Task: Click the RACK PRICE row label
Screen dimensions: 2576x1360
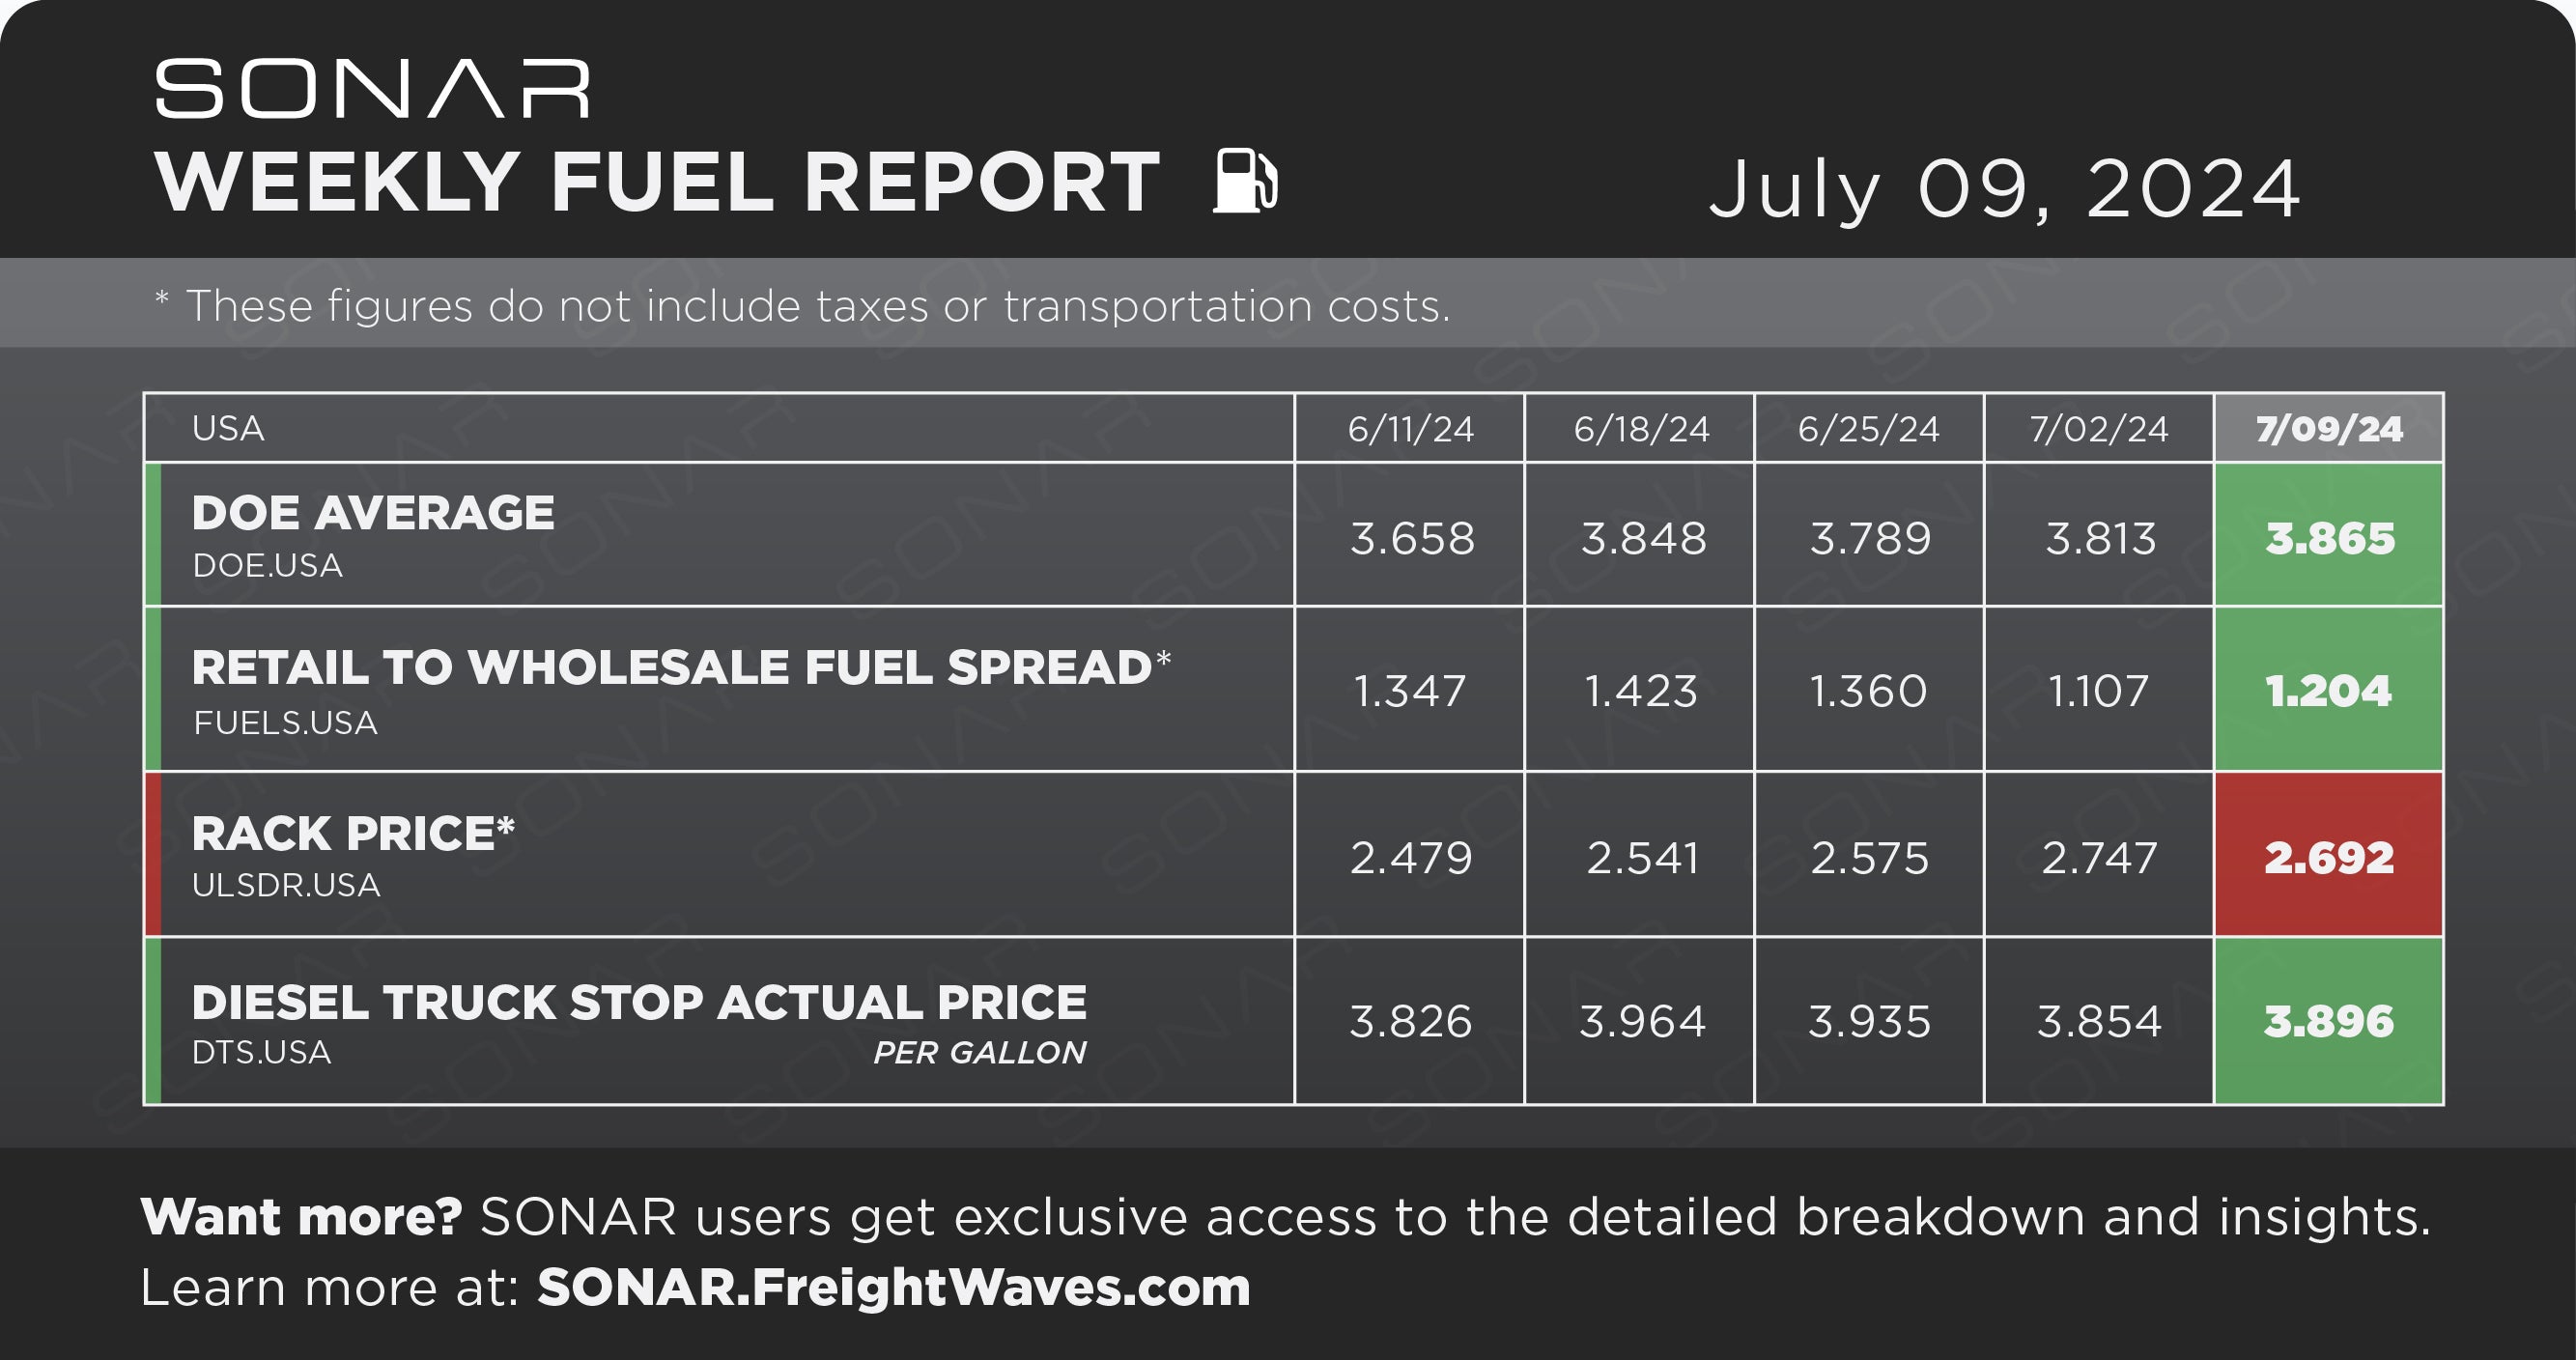Action: click(x=353, y=833)
